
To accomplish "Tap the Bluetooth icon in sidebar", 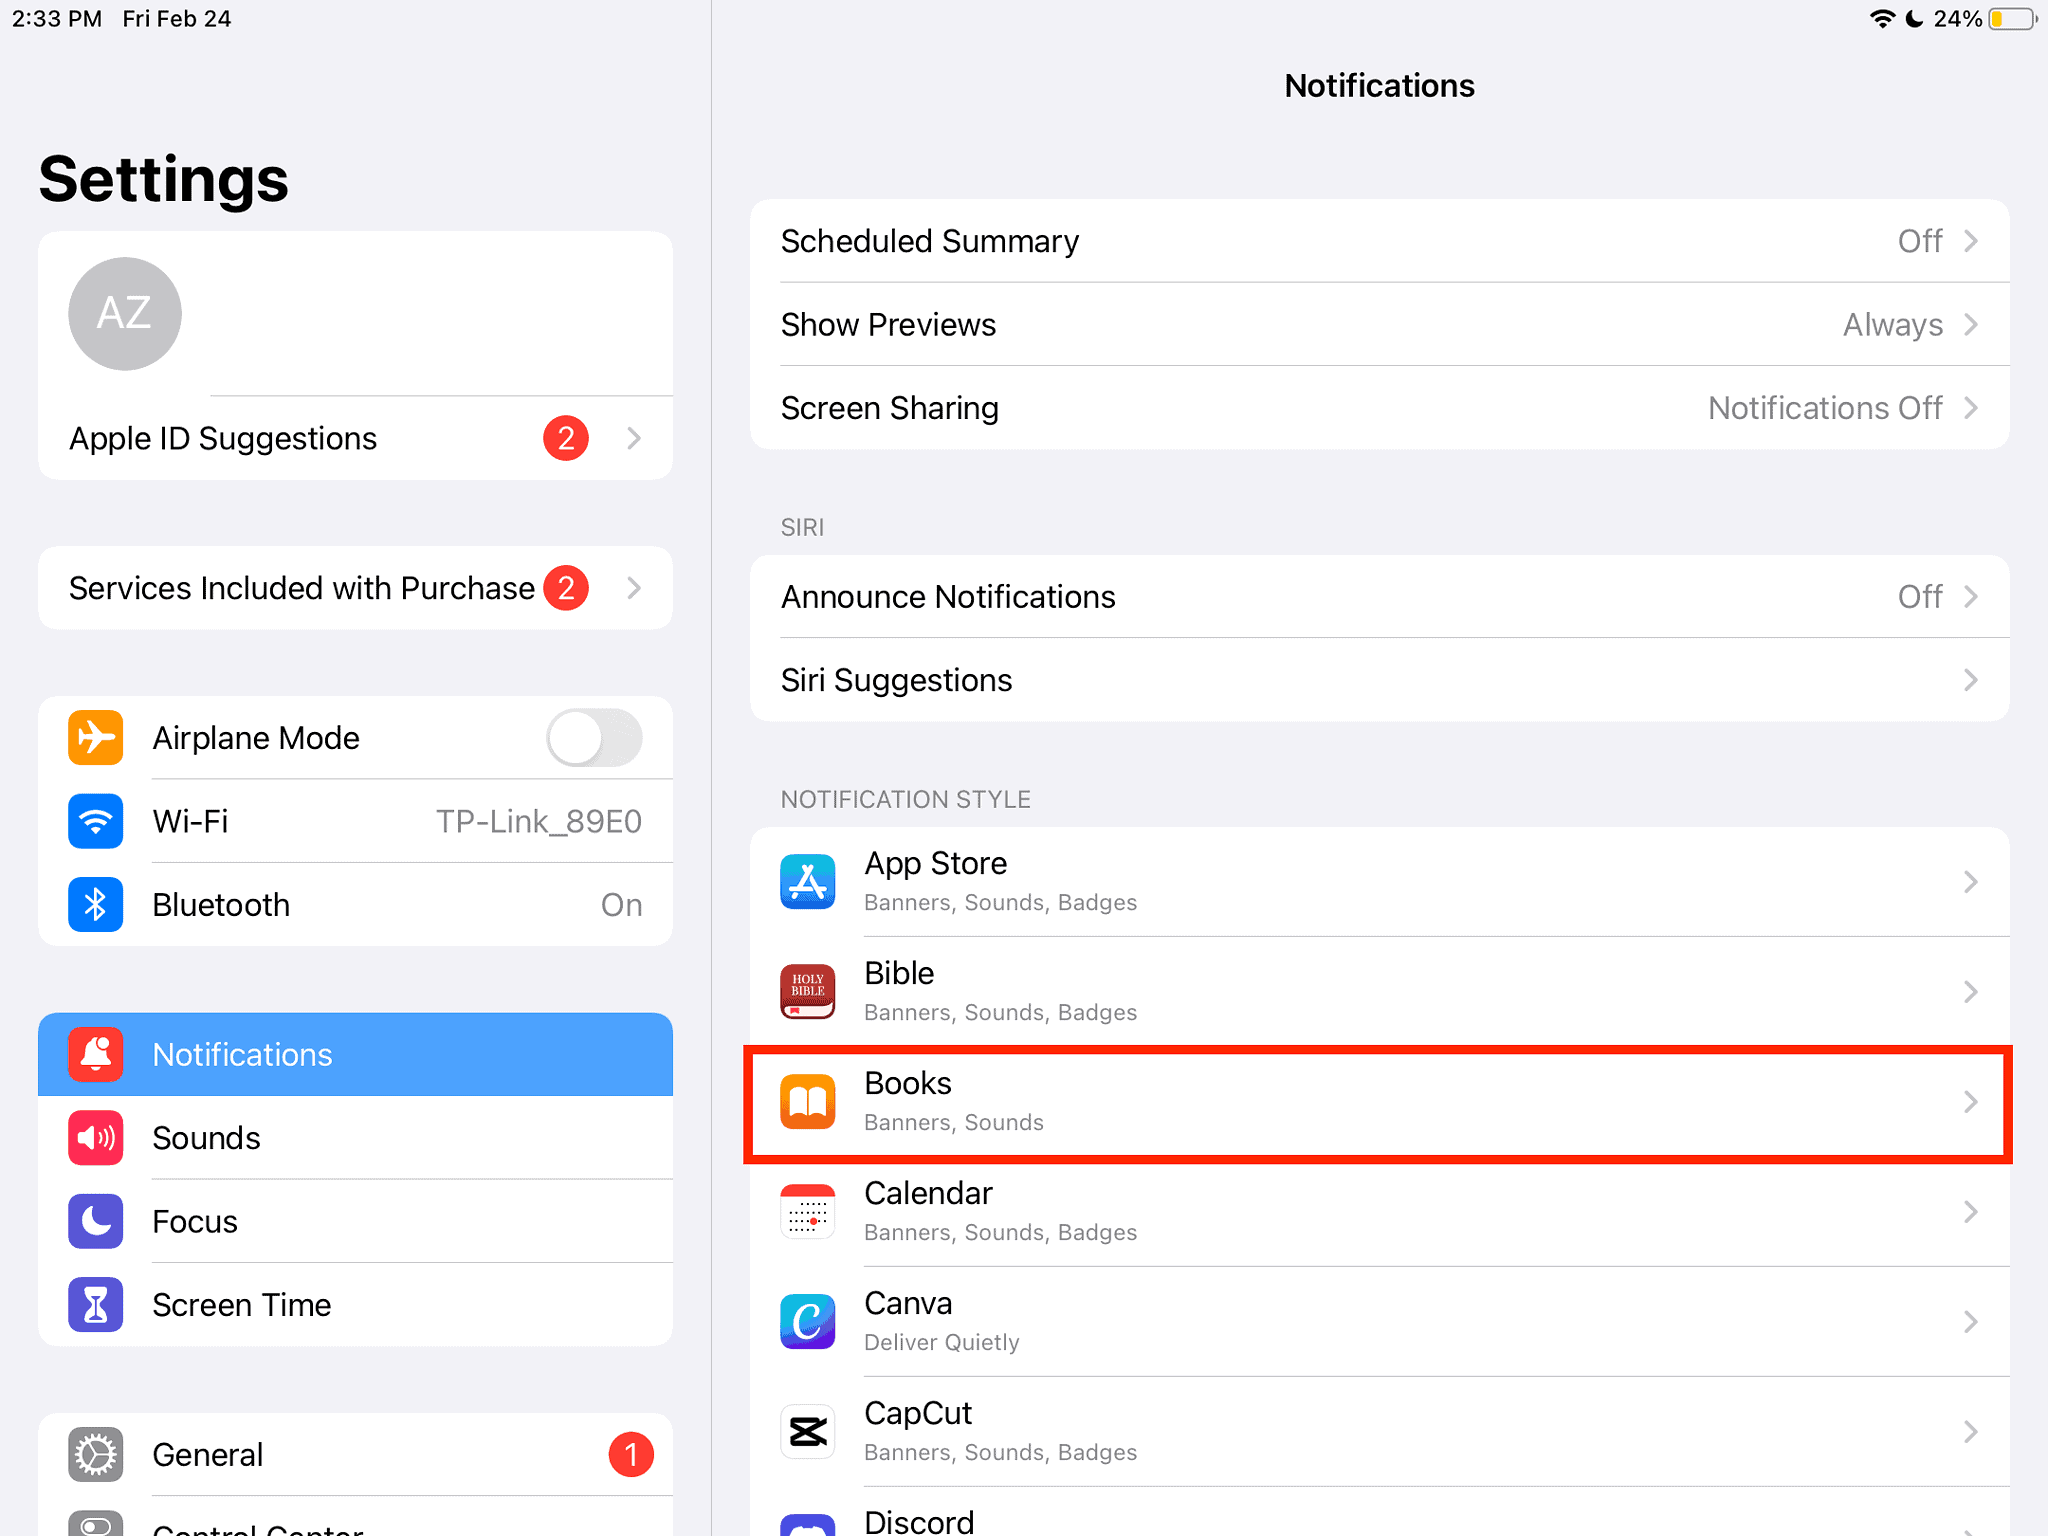I will click(x=96, y=904).
